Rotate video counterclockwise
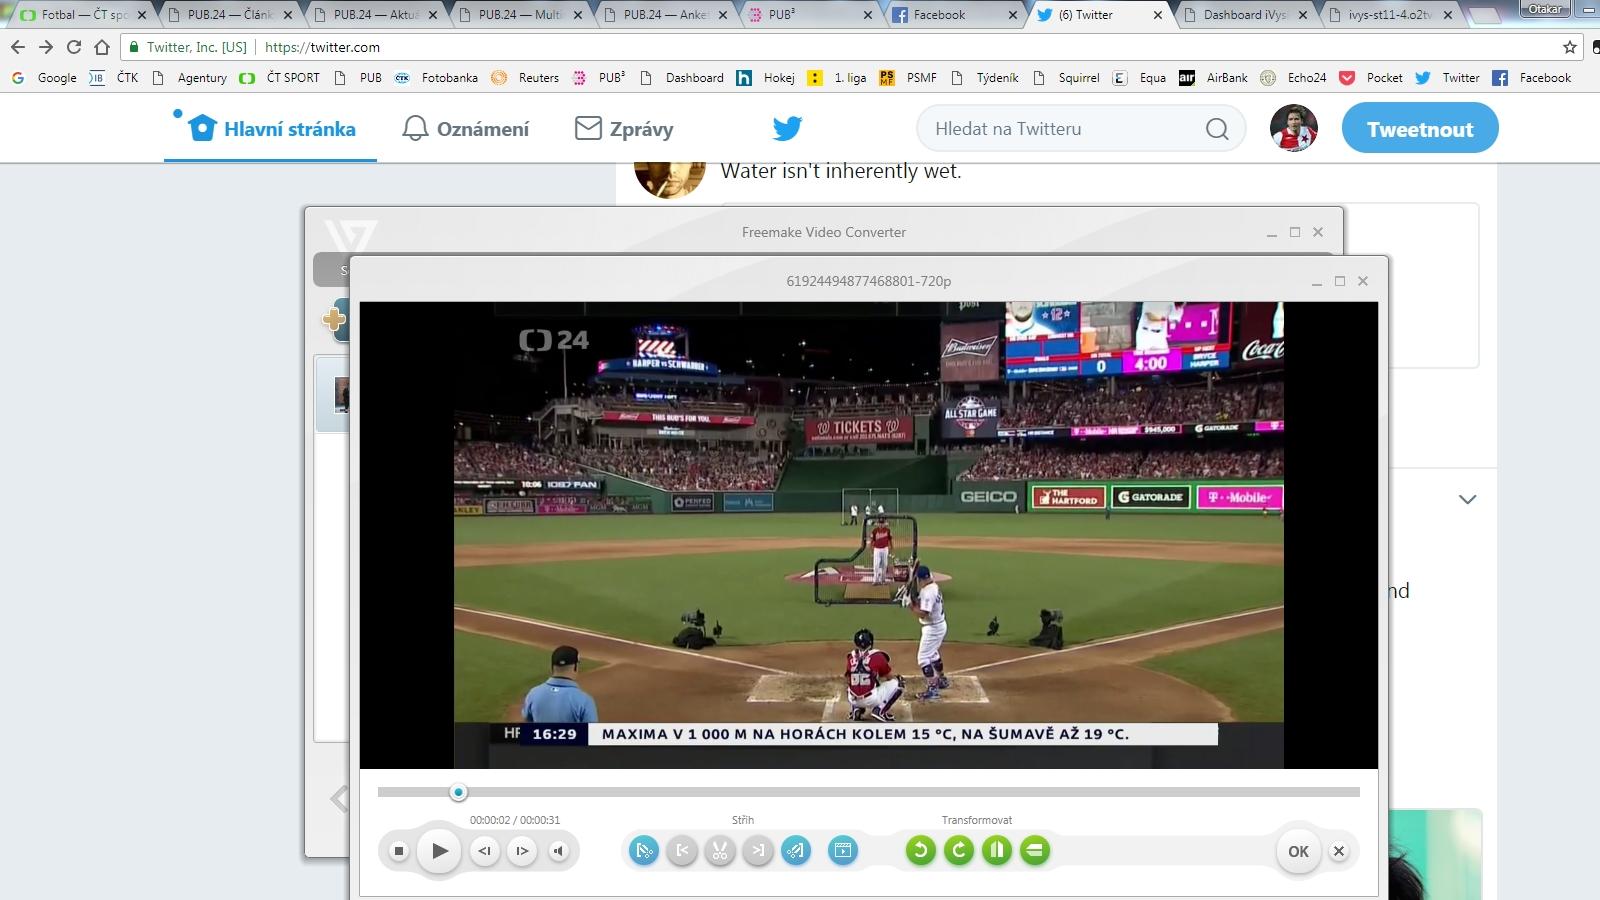Viewport: 1600px width, 900px height. pyautogui.click(x=920, y=851)
